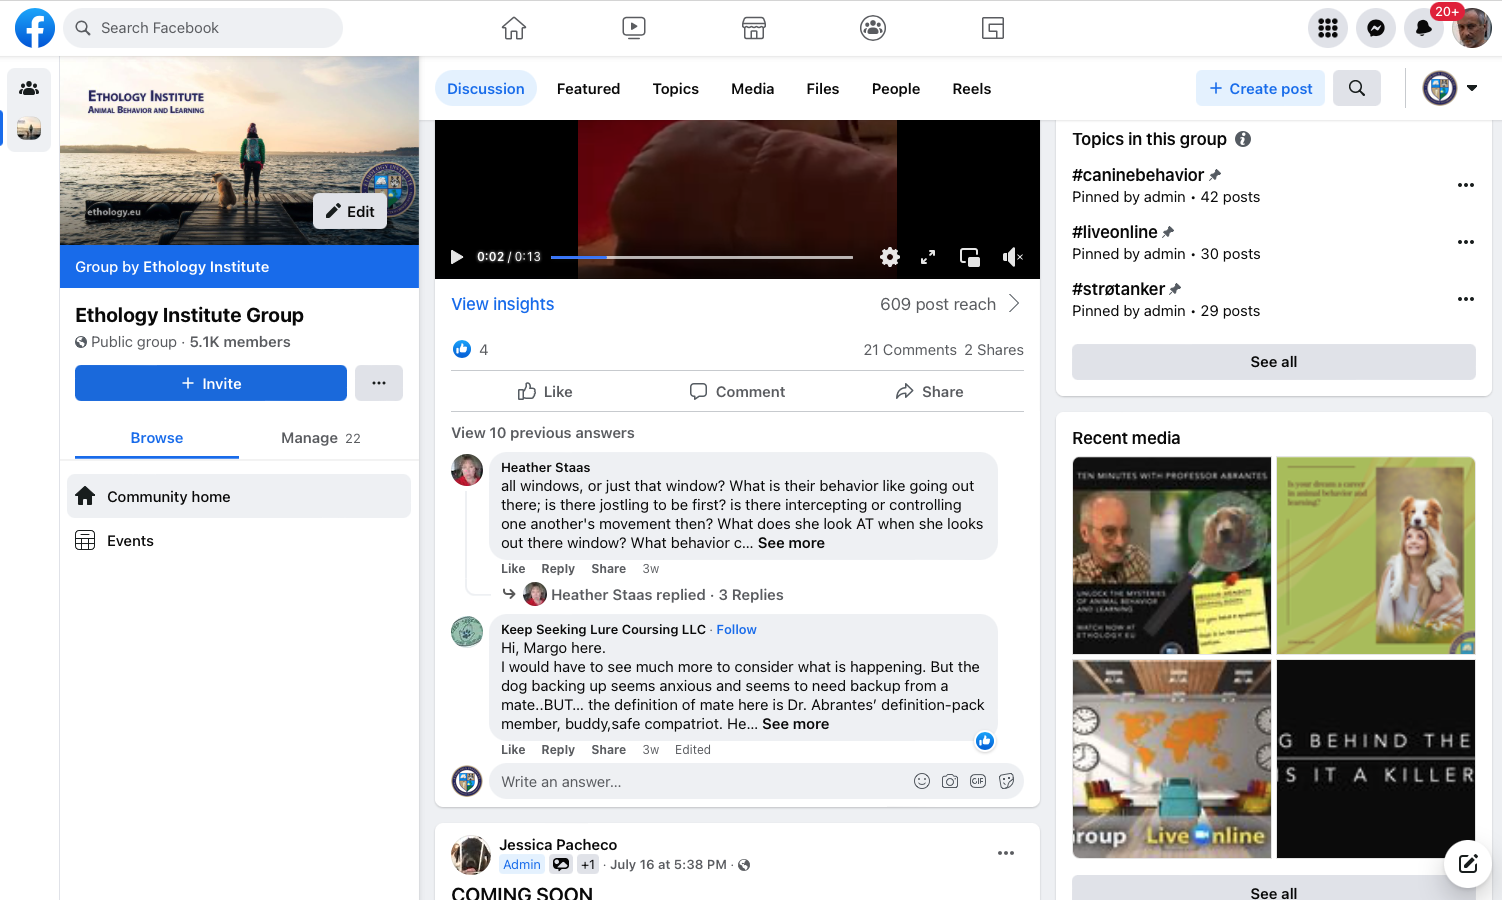Viewport: 1502px width, 900px height.
Task: Attach a photo to the answer
Action: pyautogui.click(x=950, y=781)
